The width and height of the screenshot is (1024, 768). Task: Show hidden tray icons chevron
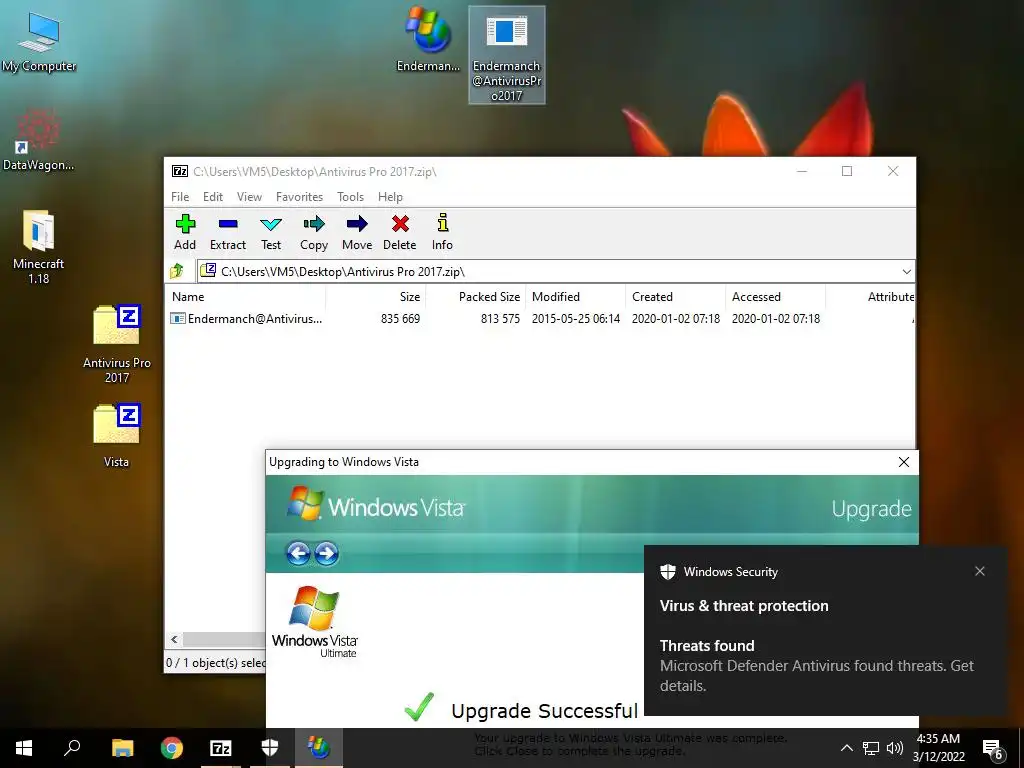tap(846, 748)
